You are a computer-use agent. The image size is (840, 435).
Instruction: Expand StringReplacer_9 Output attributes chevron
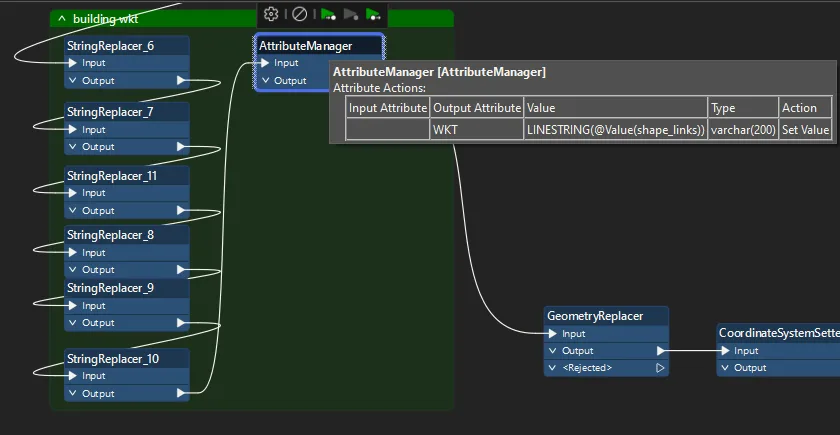(72, 323)
